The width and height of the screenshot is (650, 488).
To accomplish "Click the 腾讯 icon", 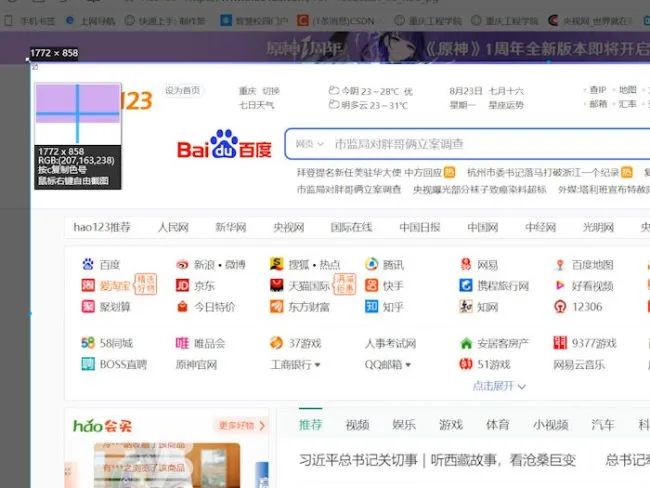I will (371, 264).
